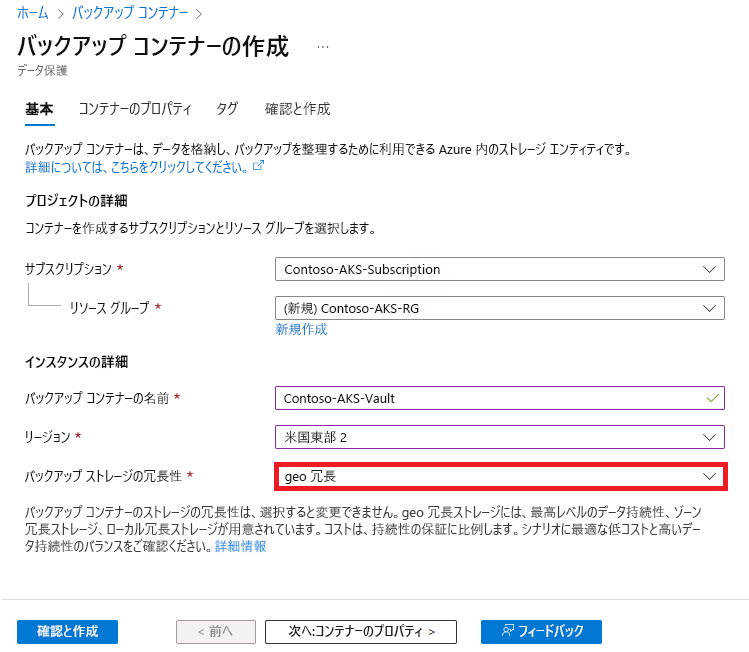Click the インスタンスの詳細 heading

point(76,362)
